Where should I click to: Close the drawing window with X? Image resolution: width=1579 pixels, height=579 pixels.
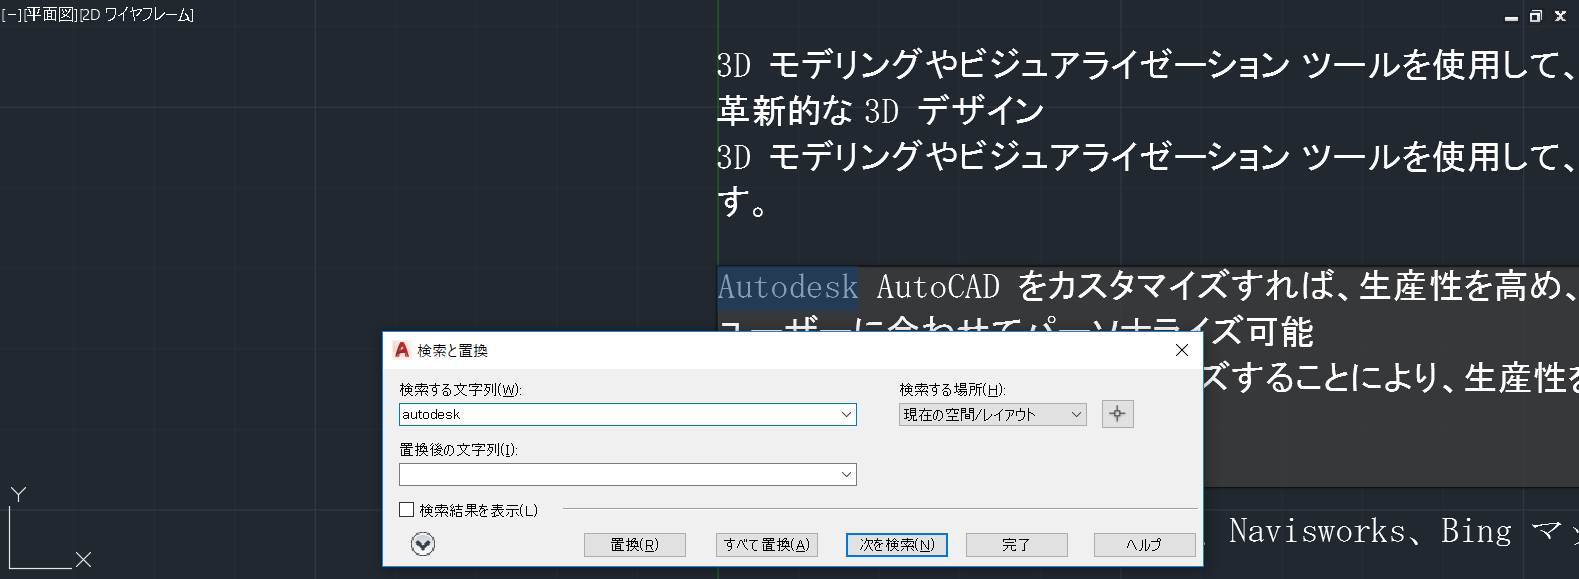click(x=1560, y=16)
